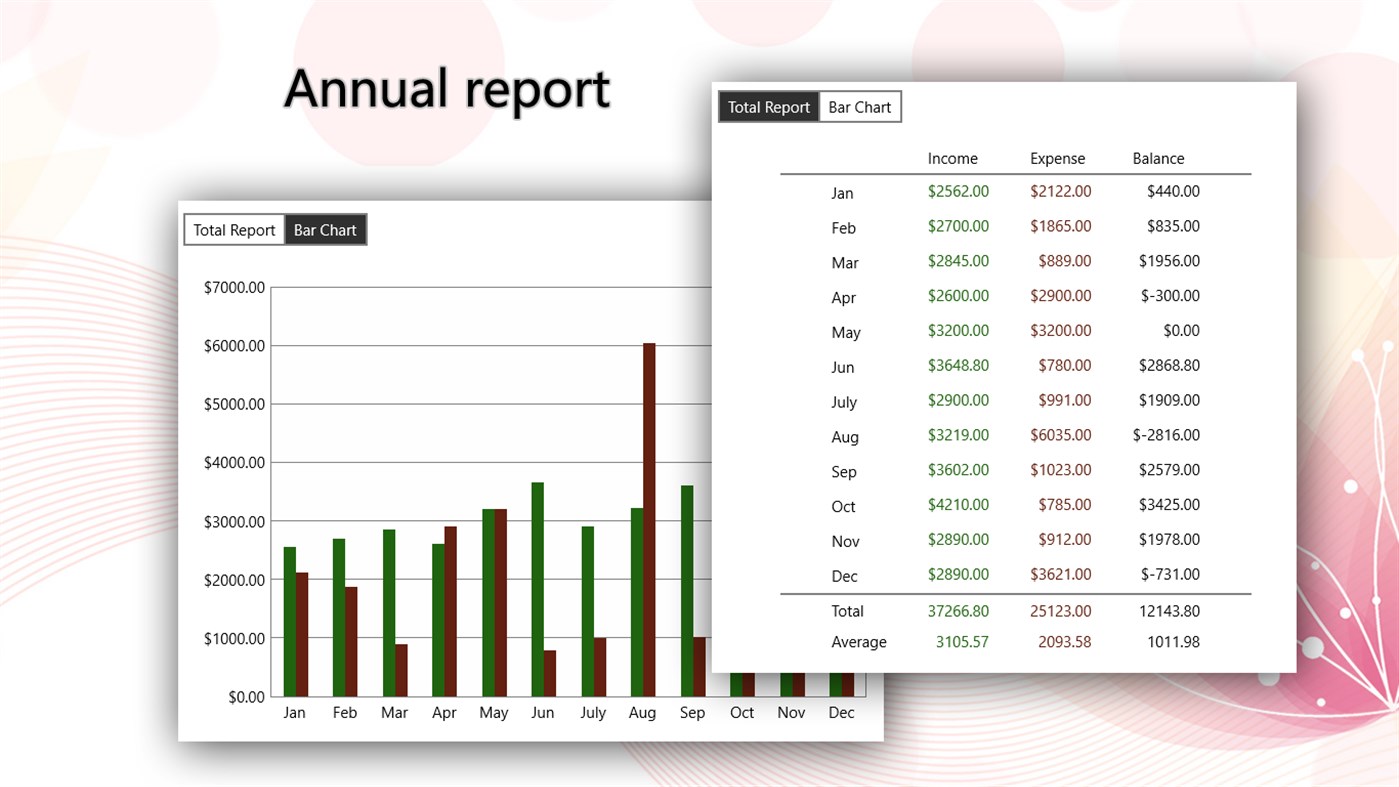This screenshot has height=787, width=1399.
Task: Click the Jan label on the chart x-axis
Action: [294, 712]
